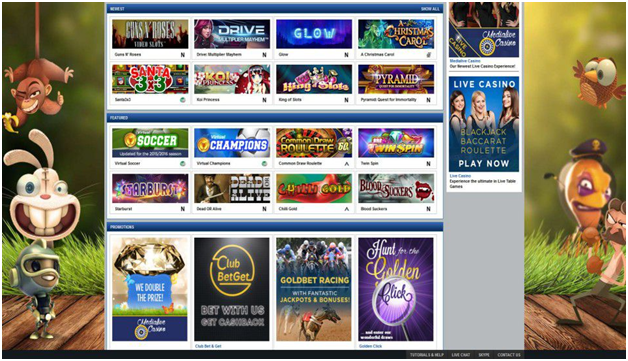Launch the Starburst slot thumbnail
This screenshot has width=628, height=361.
tap(150, 188)
